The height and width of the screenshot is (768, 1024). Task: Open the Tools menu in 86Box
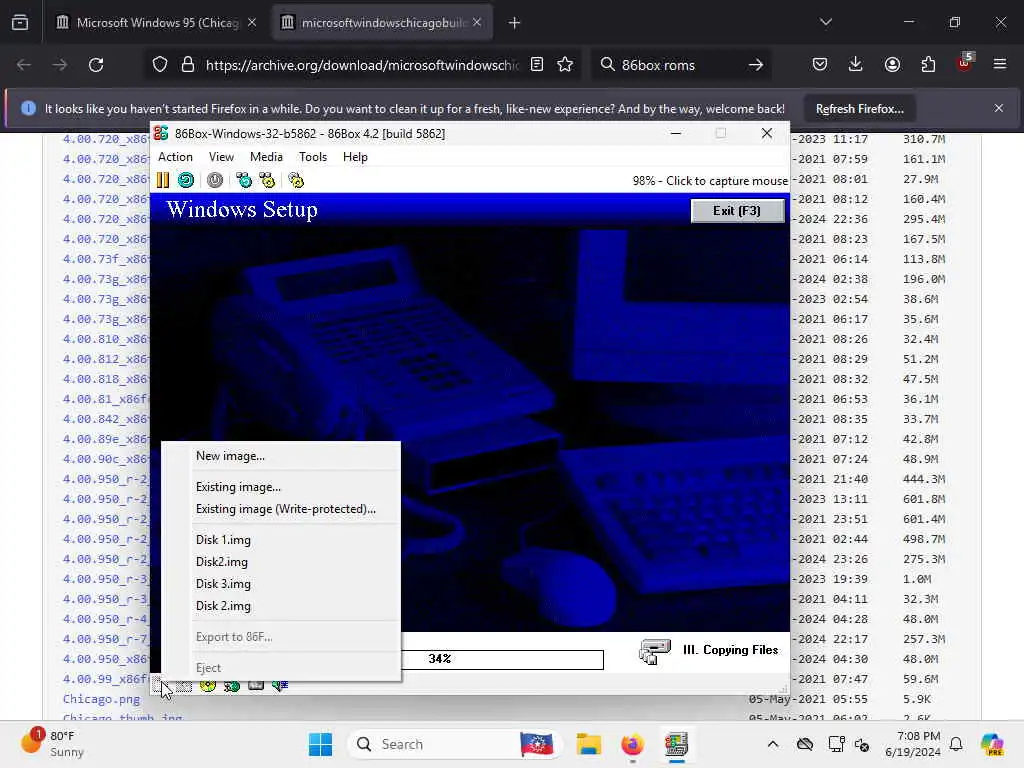(313, 157)
